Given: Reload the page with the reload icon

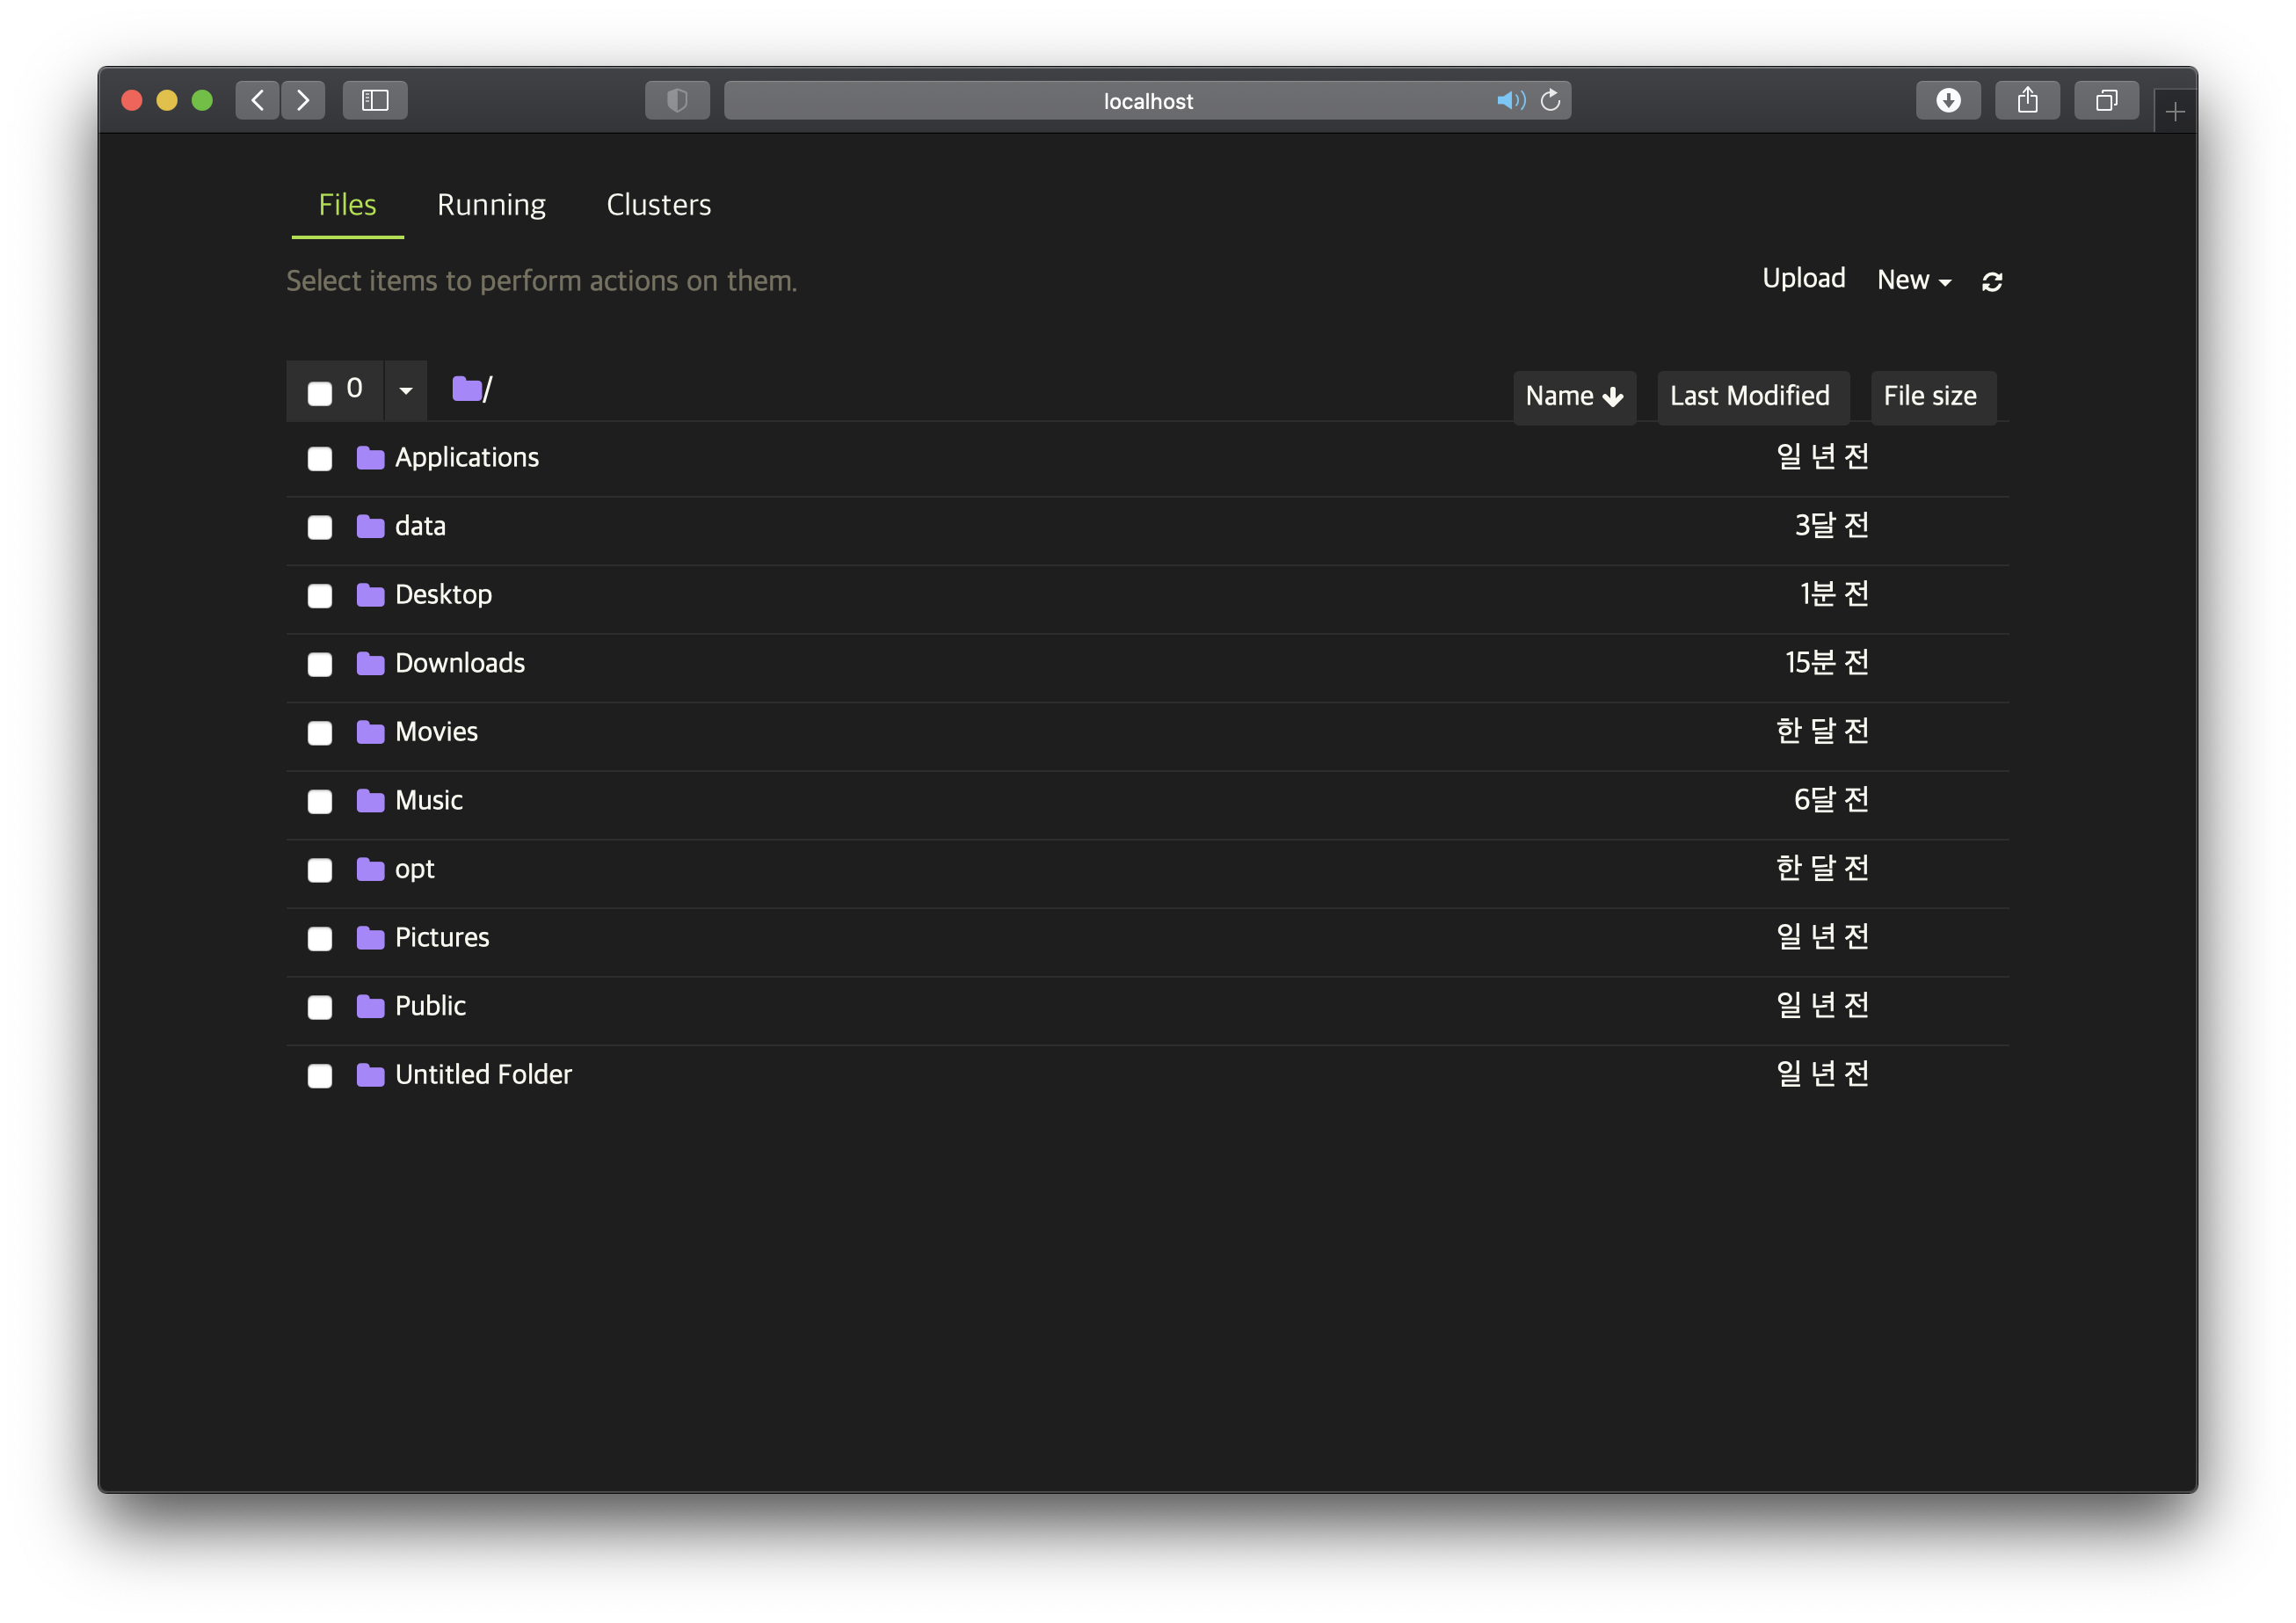Looking at the screenshot, I should tap(1550, 100).
